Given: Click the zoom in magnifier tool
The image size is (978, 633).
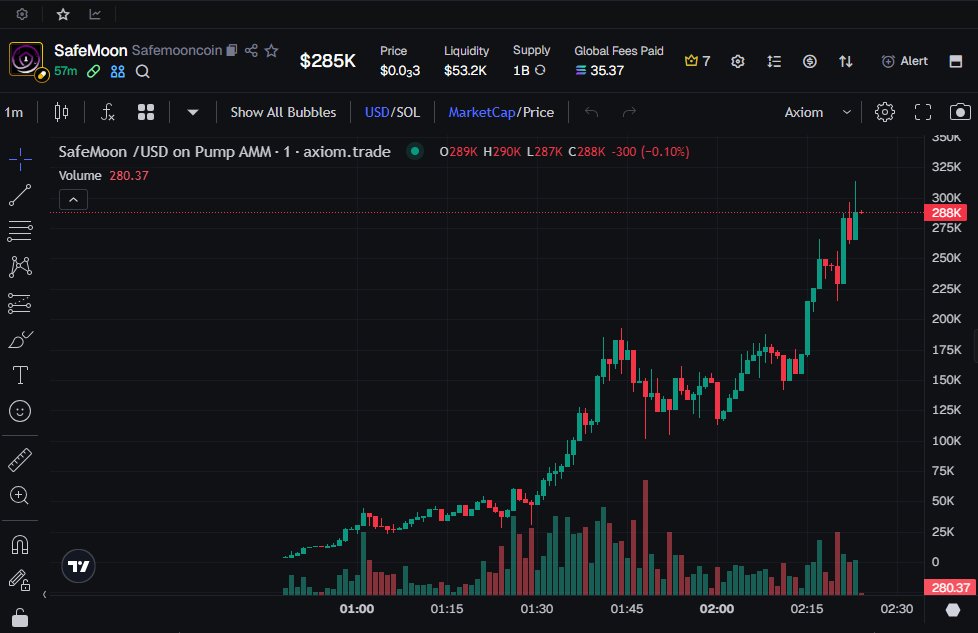Looking at the screenshot, I should [20, 495].
